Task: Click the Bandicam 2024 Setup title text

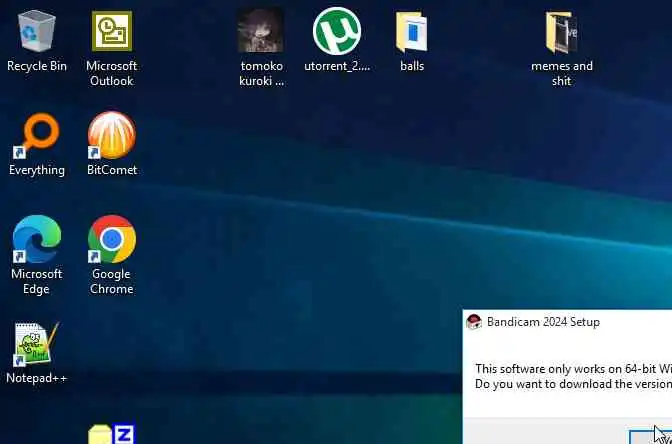Action: (x=543, y=322)
